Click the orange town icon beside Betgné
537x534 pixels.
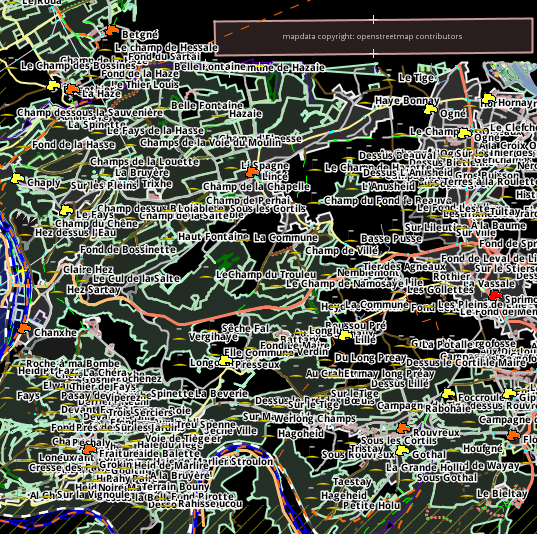(112, 30)
